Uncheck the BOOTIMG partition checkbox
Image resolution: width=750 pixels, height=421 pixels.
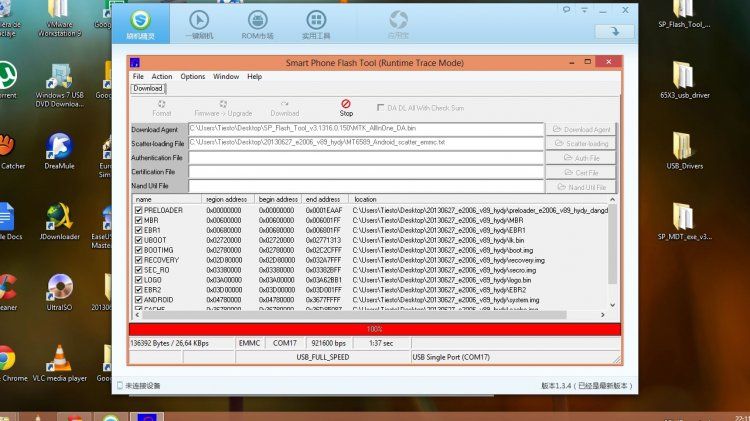coord(138,250)
